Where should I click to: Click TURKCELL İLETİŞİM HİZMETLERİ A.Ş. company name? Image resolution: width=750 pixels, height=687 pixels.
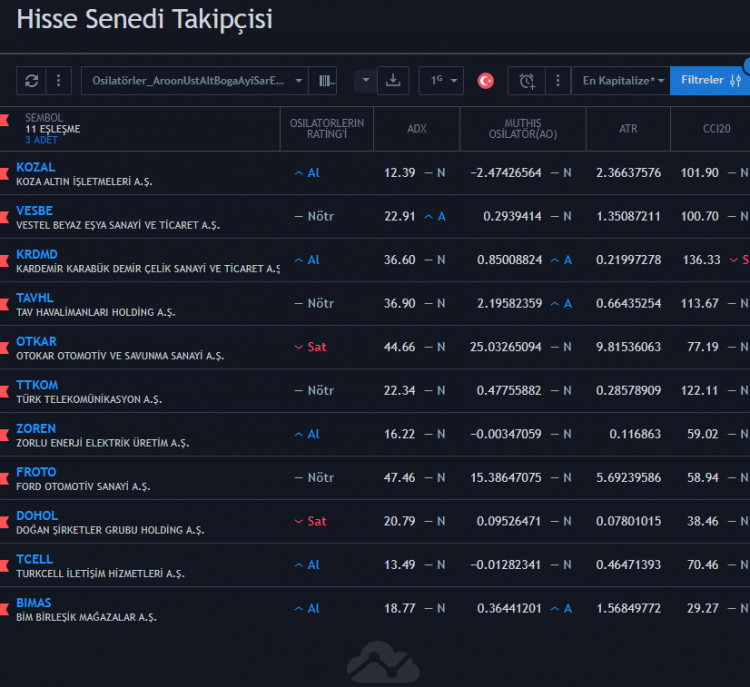coord(100,574)
